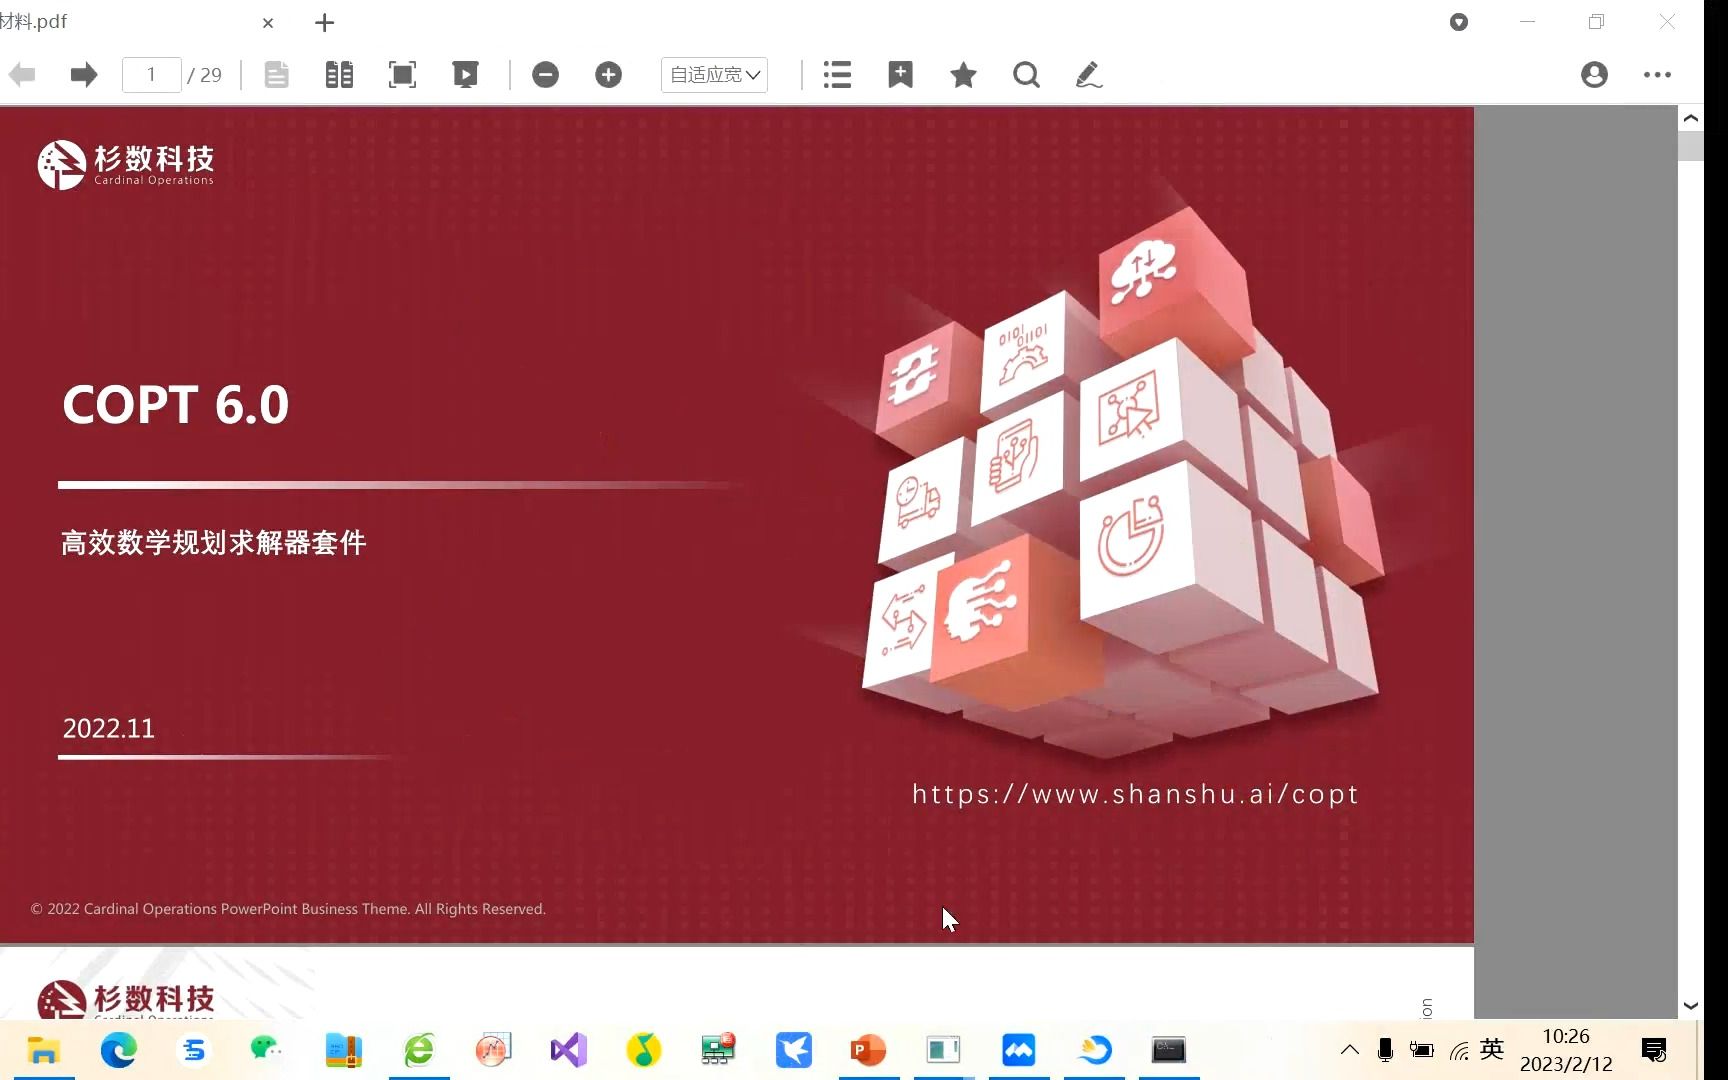Image resolution: width=1728 pixels, height=1080 pixels.
Task: Enter full screen view
Action: tap(402, 75)
